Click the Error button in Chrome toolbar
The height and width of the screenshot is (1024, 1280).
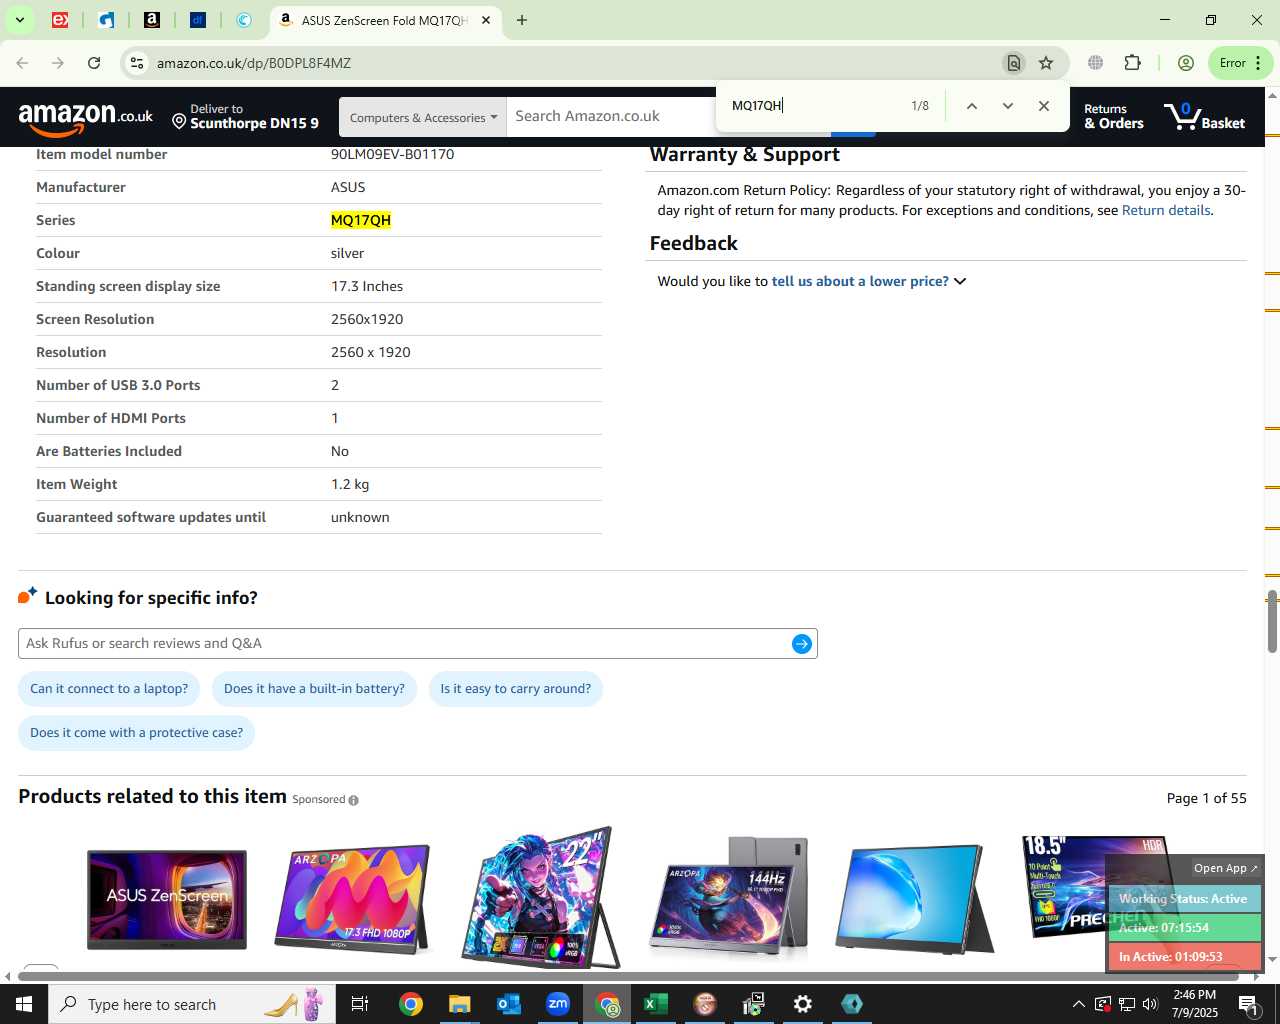[x=1241, y=63]
